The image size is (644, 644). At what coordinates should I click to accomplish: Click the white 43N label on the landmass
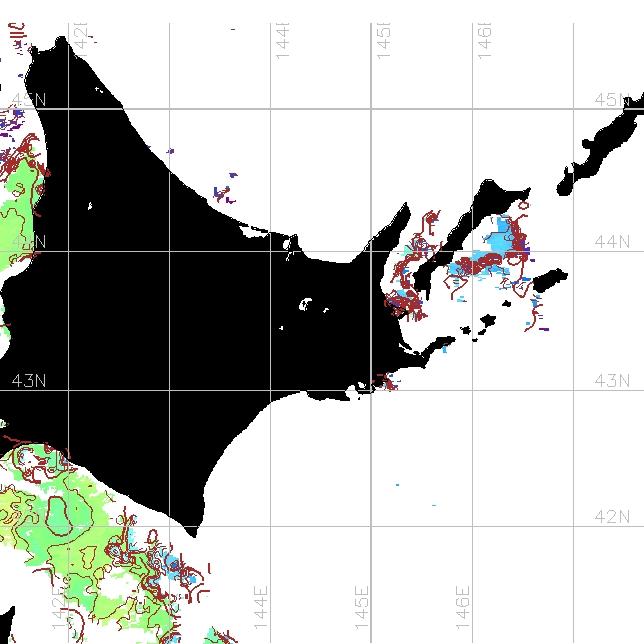click(x=29, y=381)
